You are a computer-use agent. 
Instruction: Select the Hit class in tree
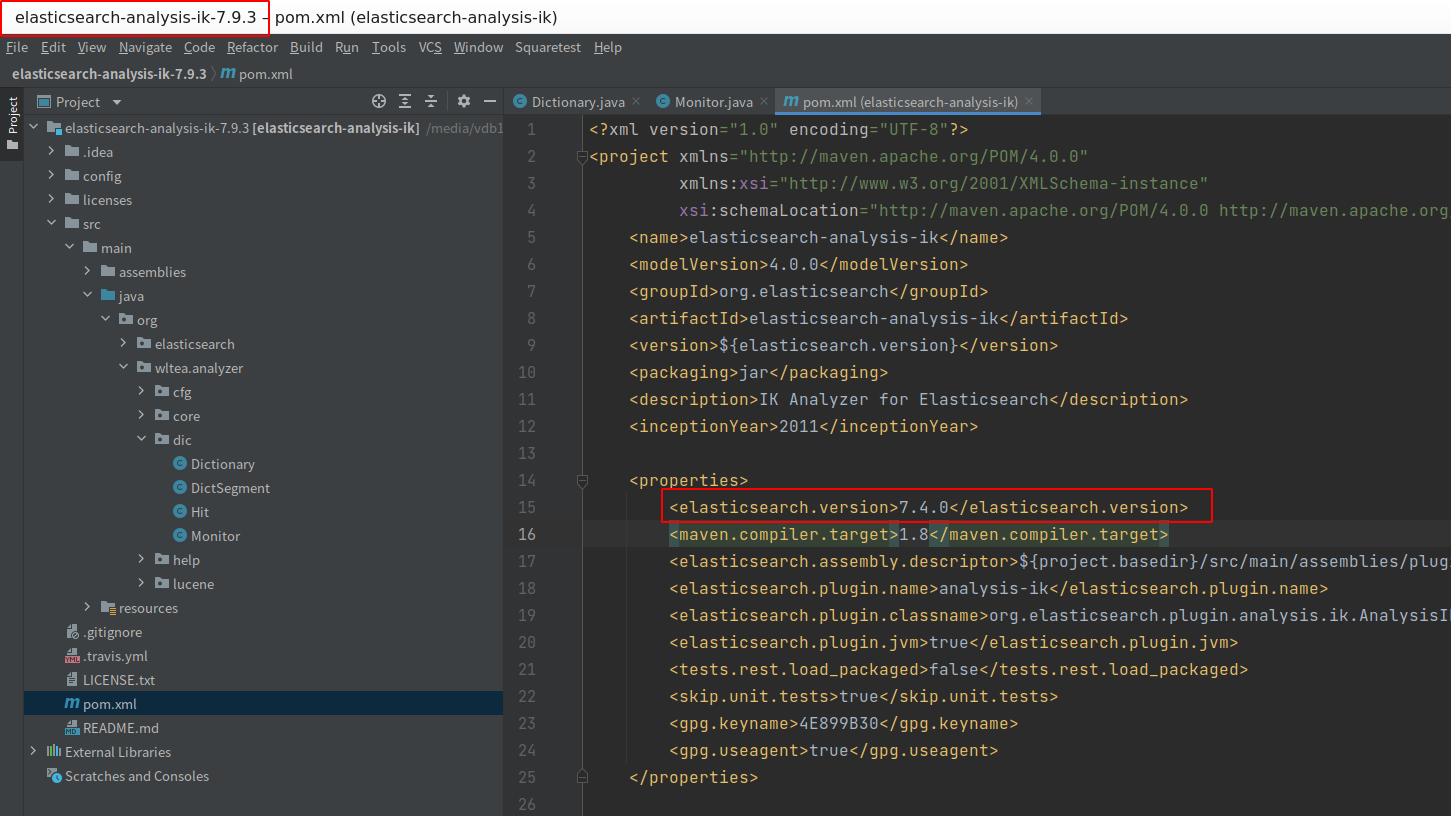pos(191,512)
